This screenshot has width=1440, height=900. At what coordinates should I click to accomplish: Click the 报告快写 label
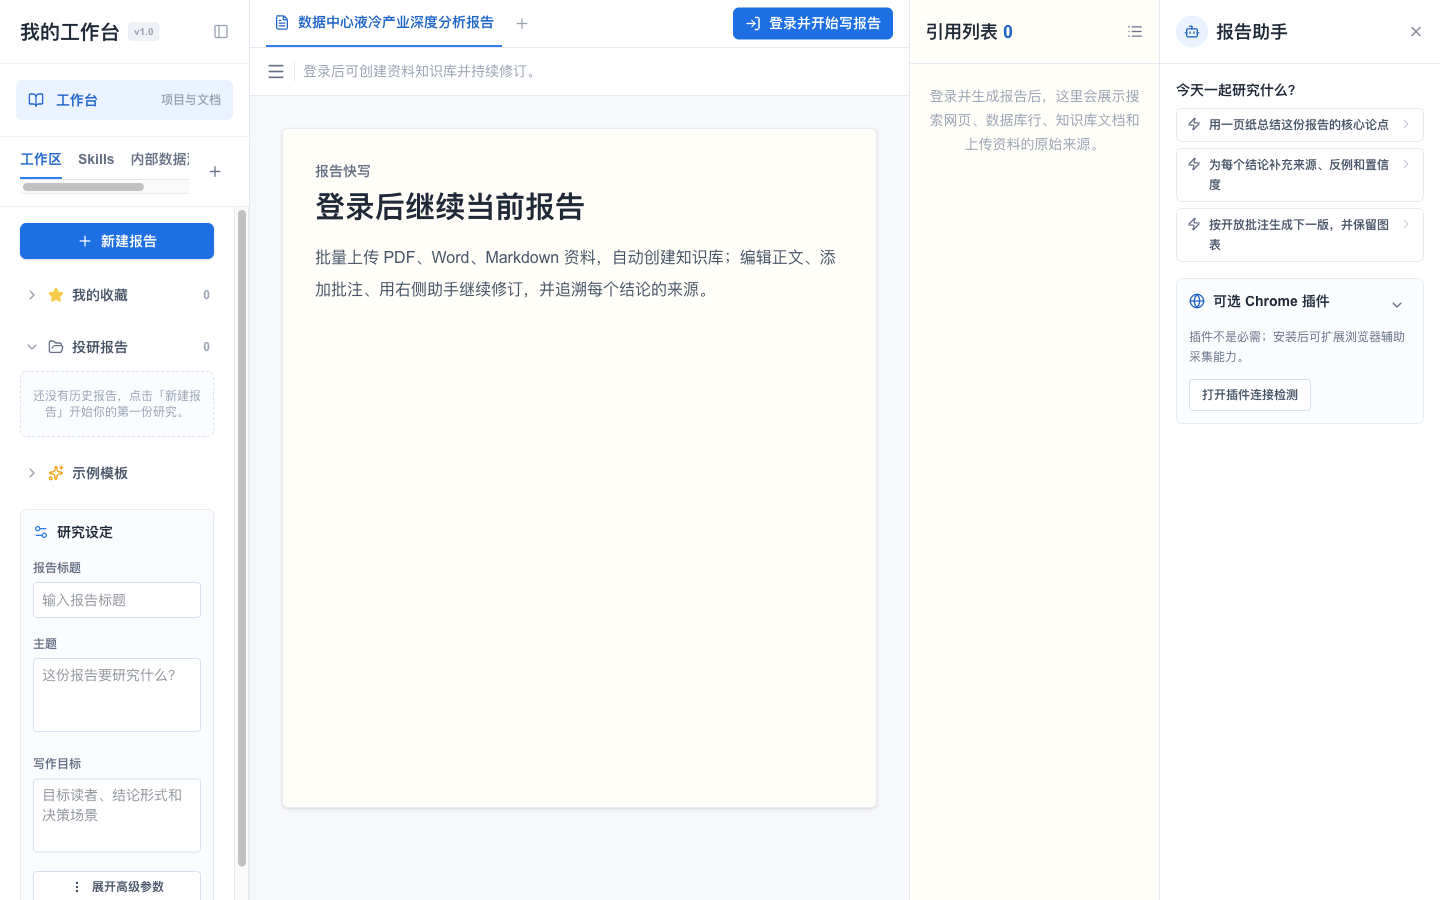click(x=343, y=171)
